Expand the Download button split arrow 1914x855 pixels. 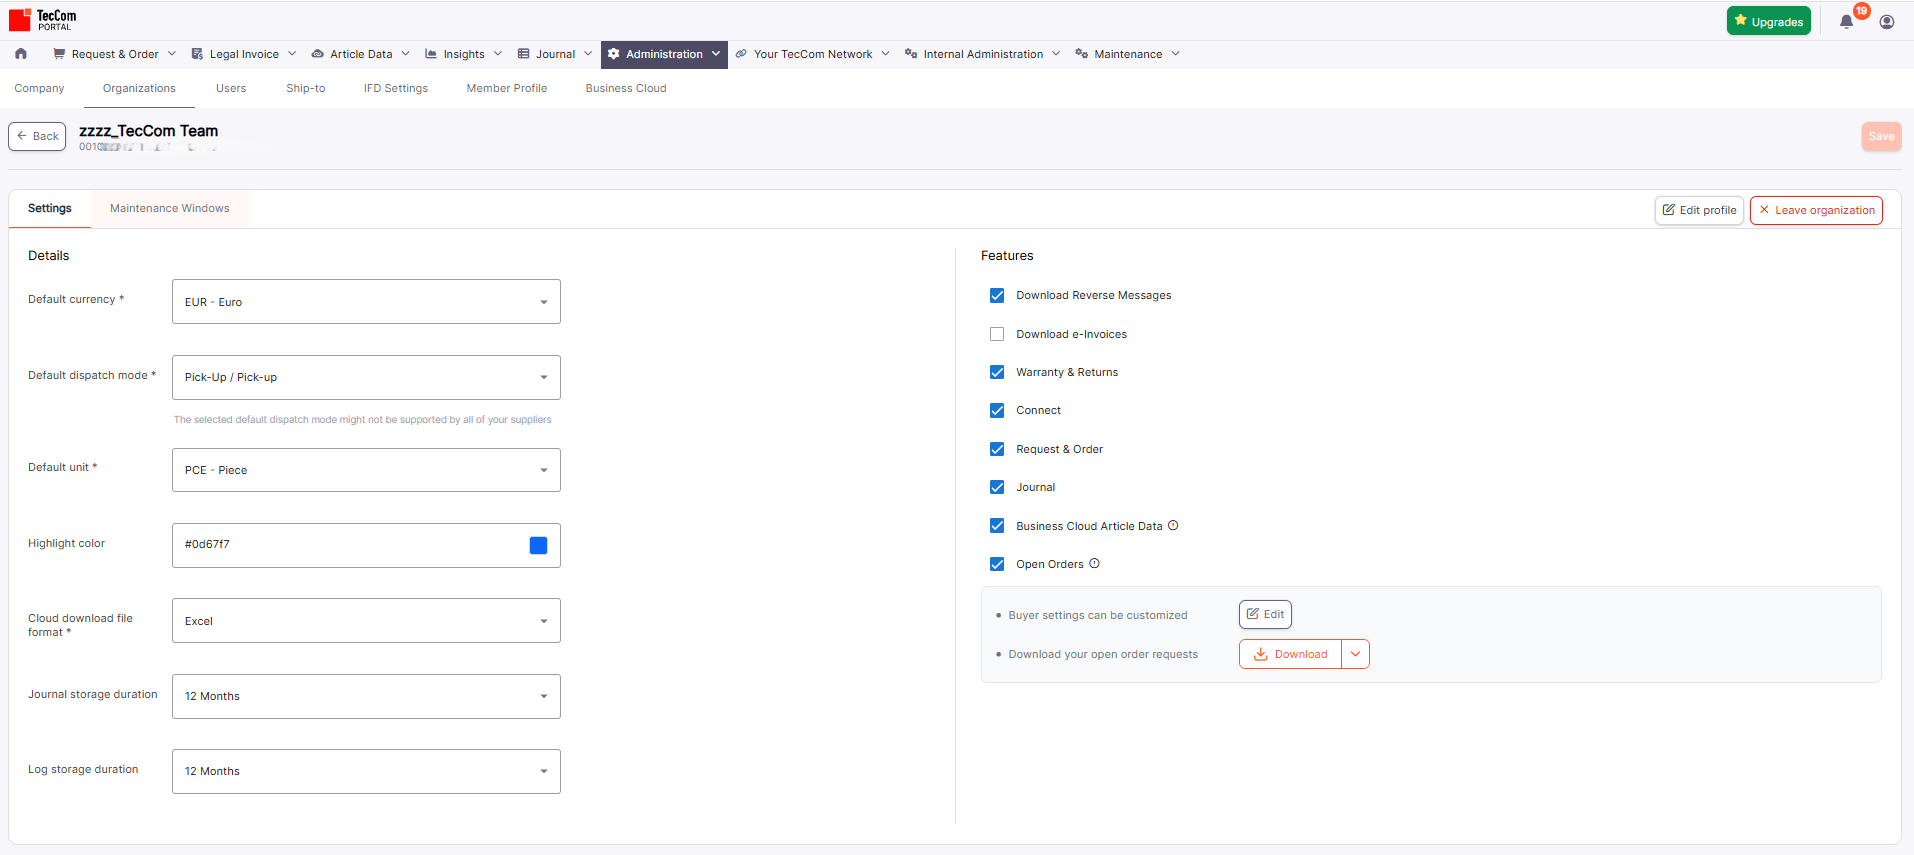point(1355,654)
